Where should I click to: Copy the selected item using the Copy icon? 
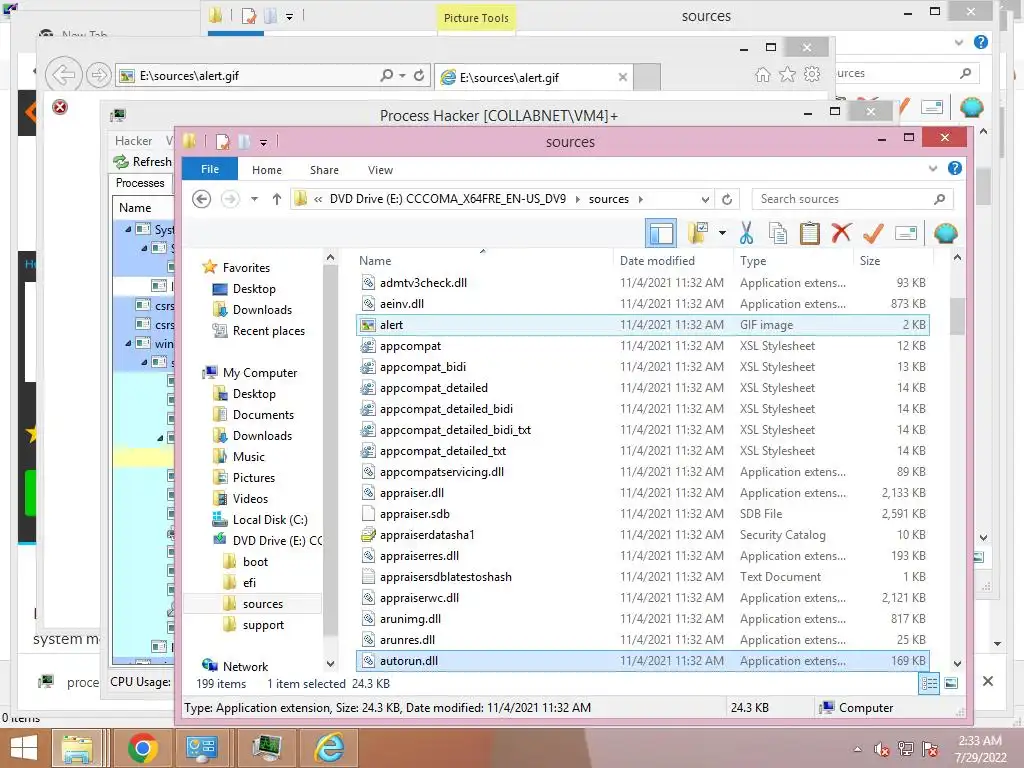(x=778, y=233)
